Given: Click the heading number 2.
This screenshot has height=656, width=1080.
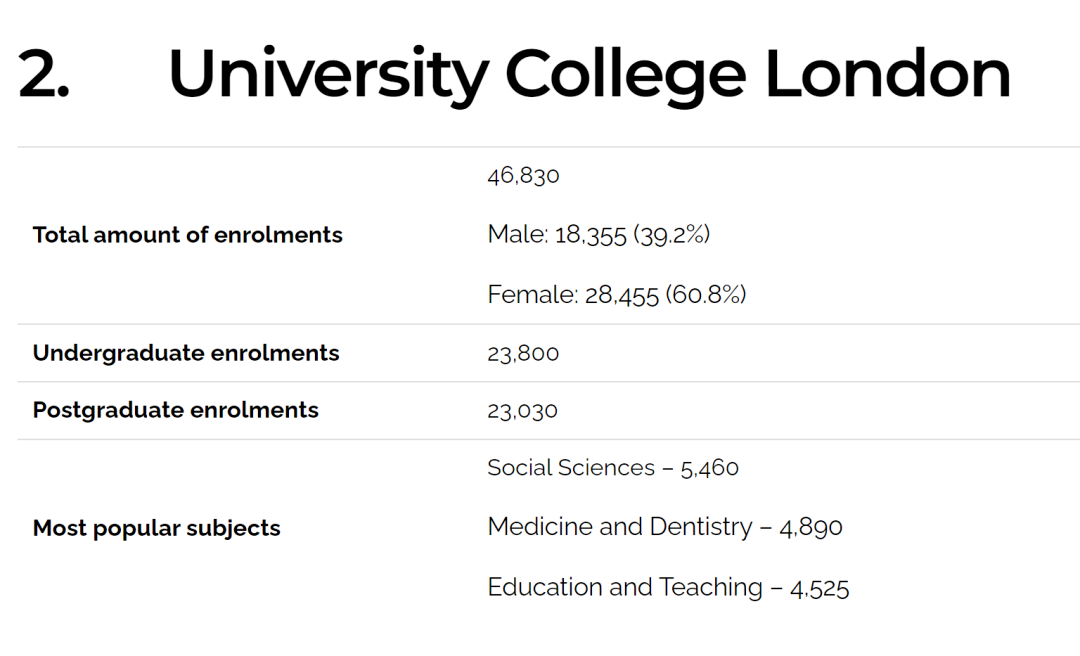Looking at the screenshot, I should click(43, 74).
